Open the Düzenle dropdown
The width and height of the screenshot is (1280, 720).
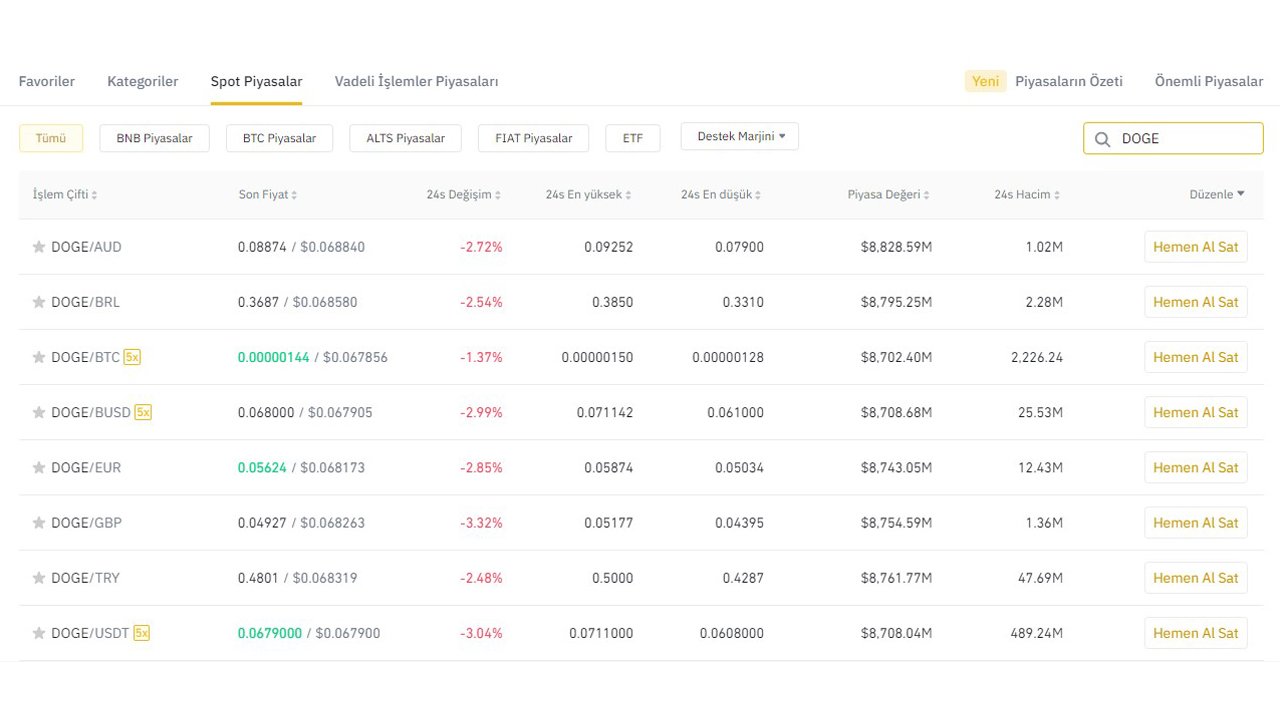click(1217, 195)
